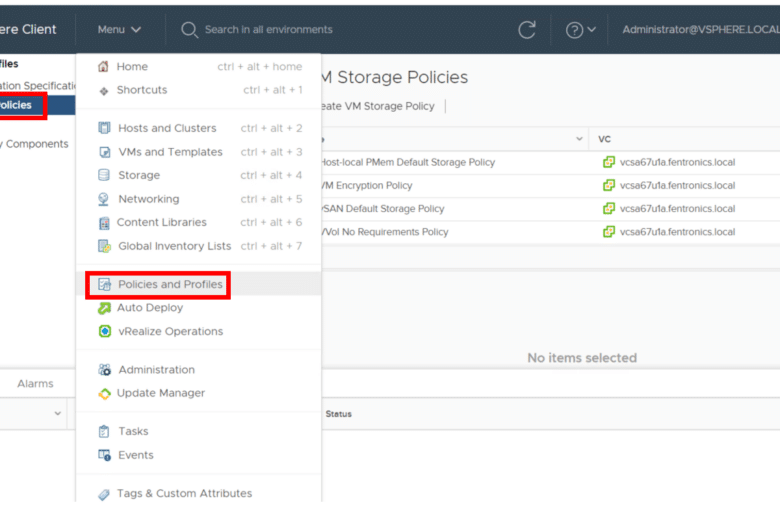Image resolution: width=780 pixels, height=516 pixels.
Task: Open the help question mark icon
Action: (x=574, y=30)
